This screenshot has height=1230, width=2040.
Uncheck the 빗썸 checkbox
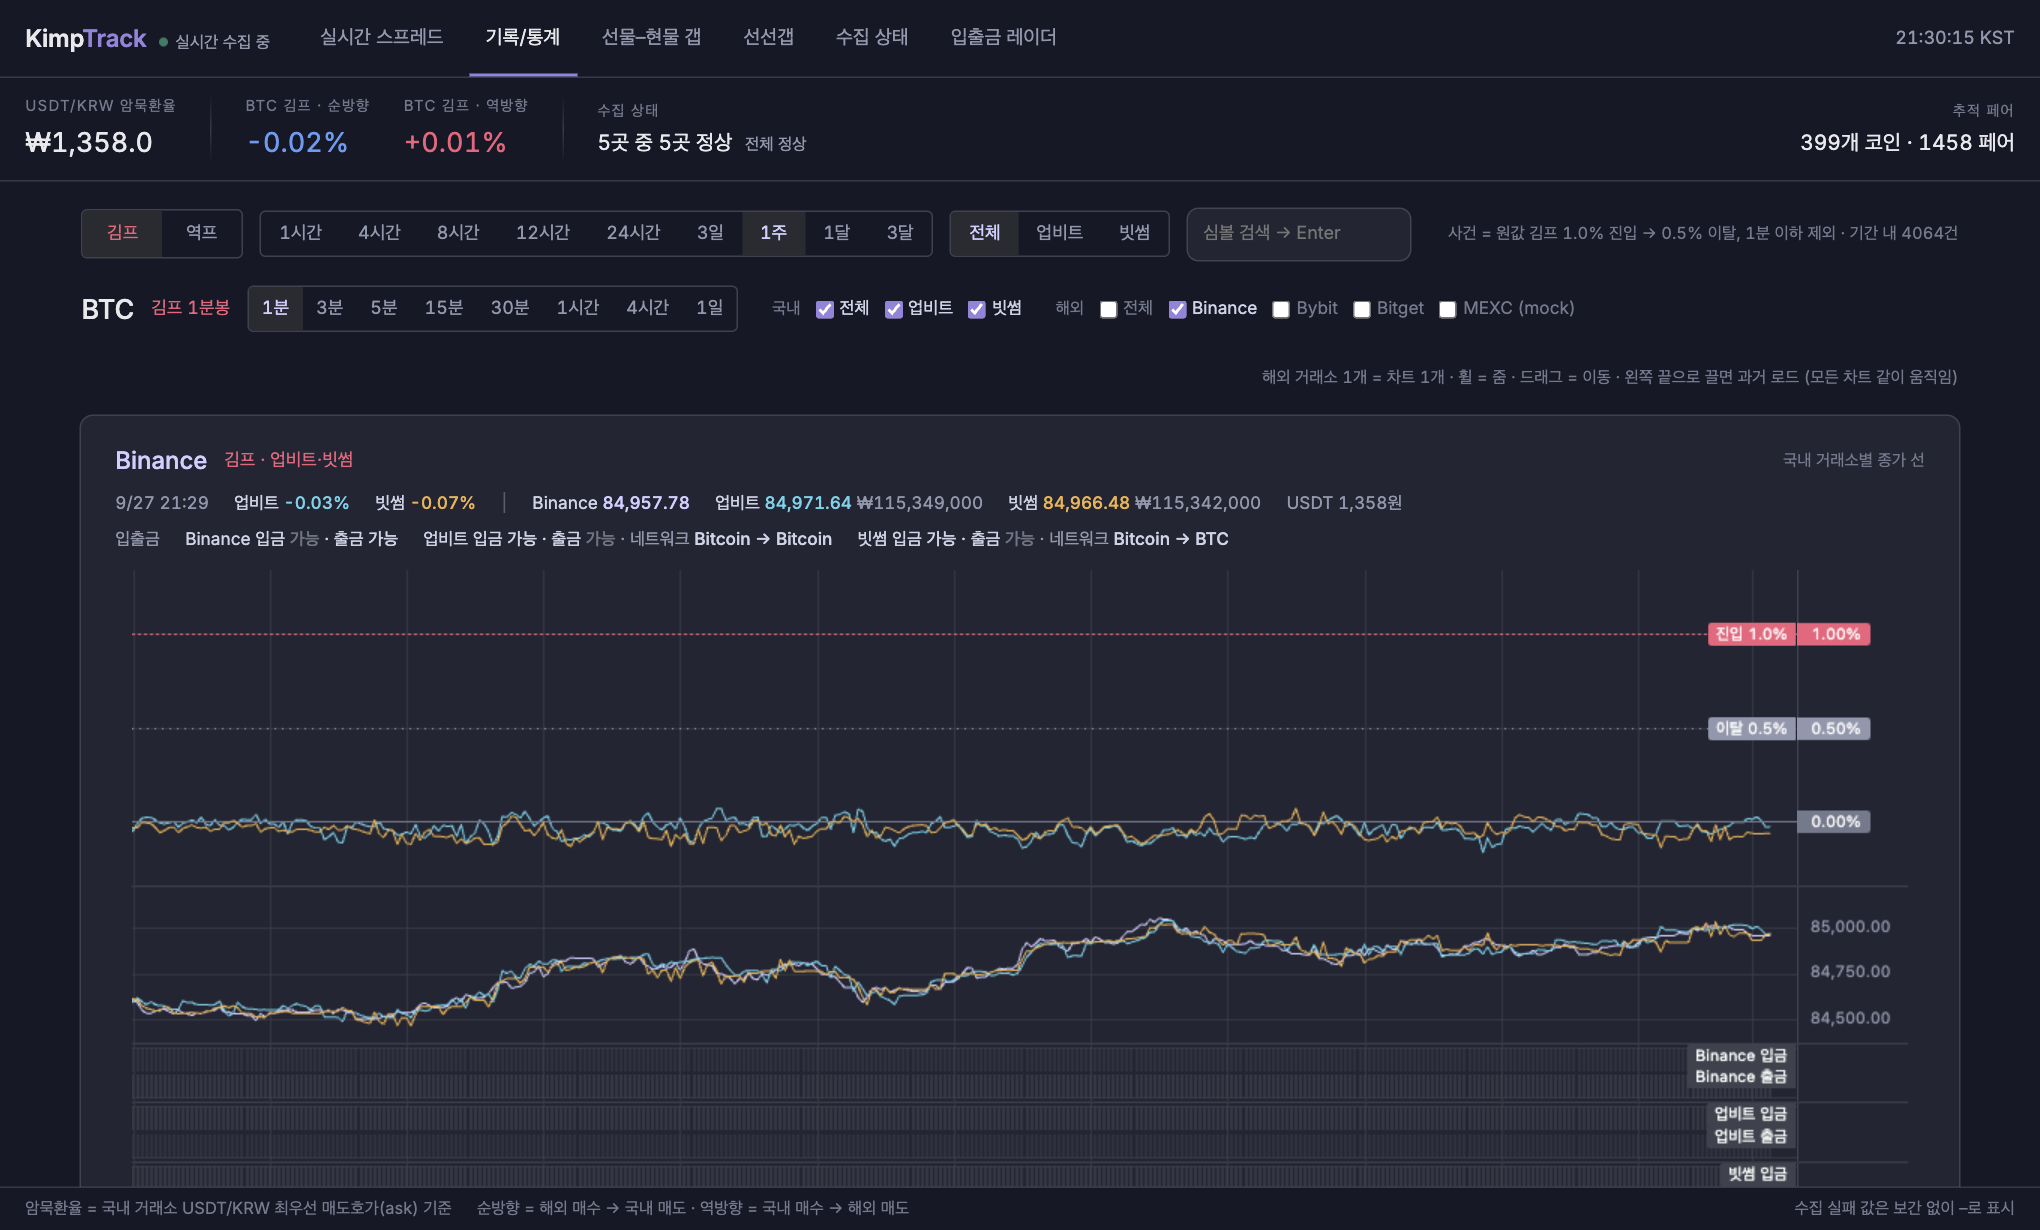977,310
